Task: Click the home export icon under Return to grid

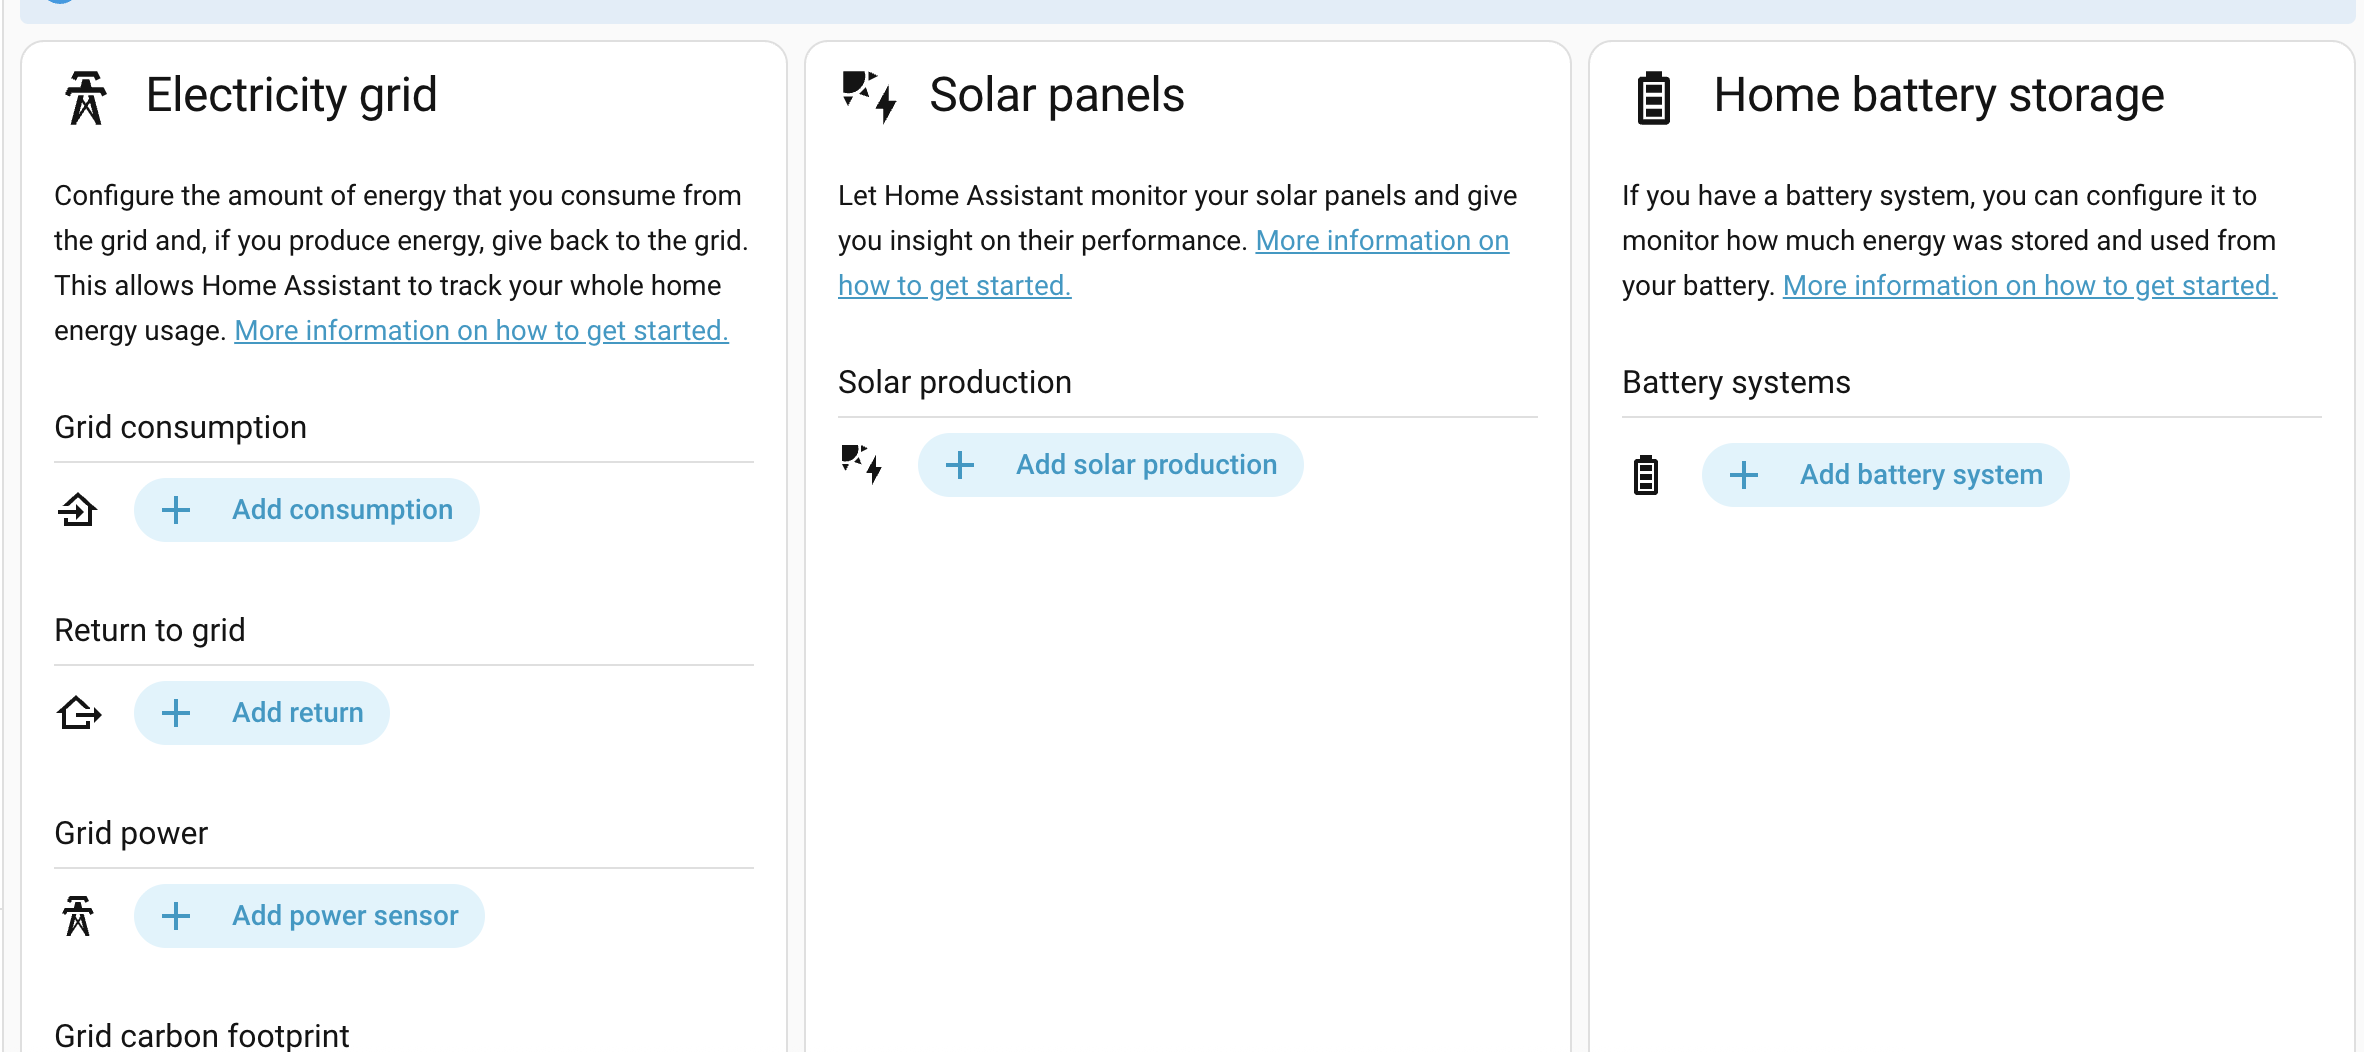Action: [79, 713]
